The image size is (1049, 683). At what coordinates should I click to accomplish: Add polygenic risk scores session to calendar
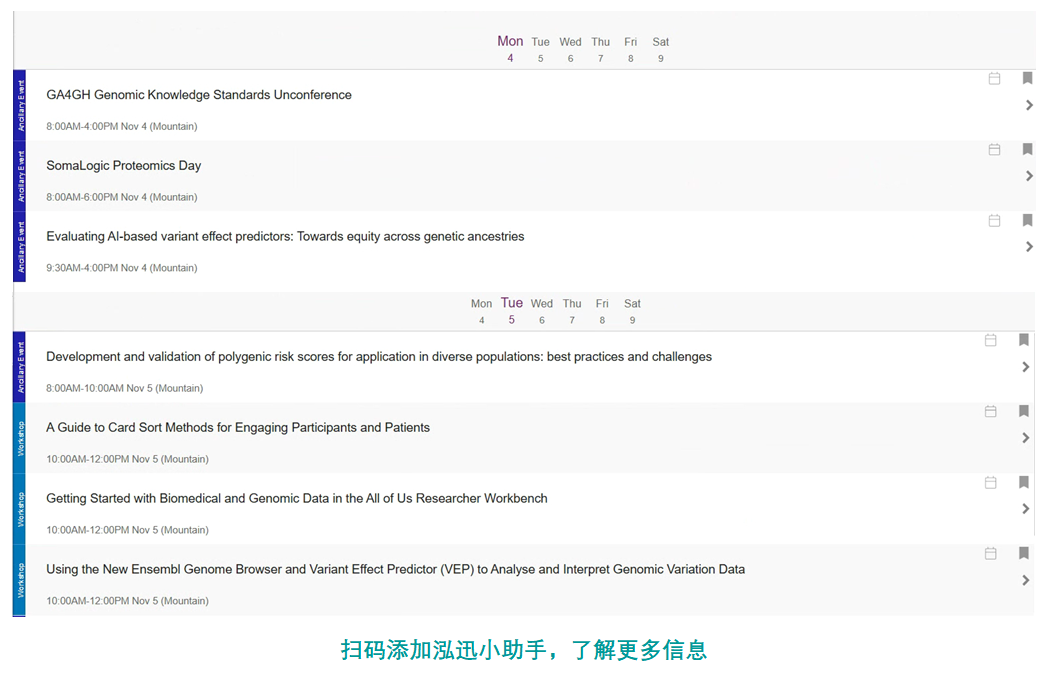pos(990,341)
